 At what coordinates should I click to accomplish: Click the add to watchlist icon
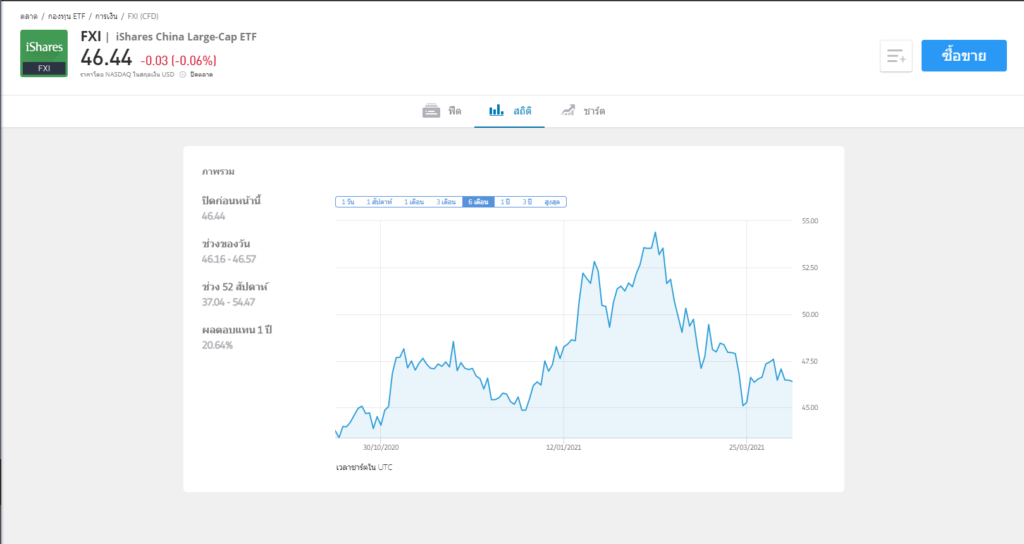tap(896, 57)
